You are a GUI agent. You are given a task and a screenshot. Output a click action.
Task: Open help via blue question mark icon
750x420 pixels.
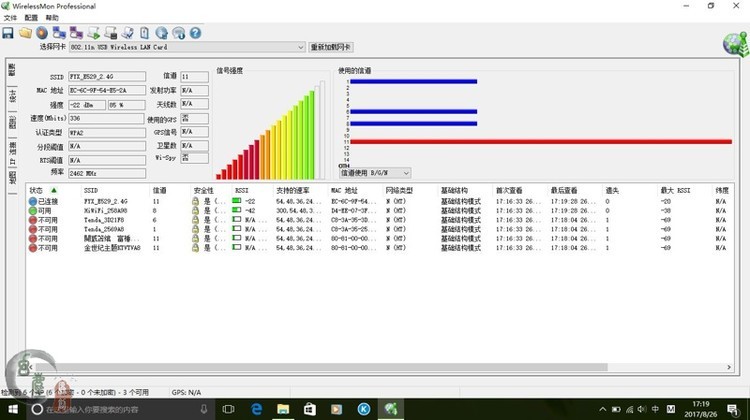tap(195, 33)
